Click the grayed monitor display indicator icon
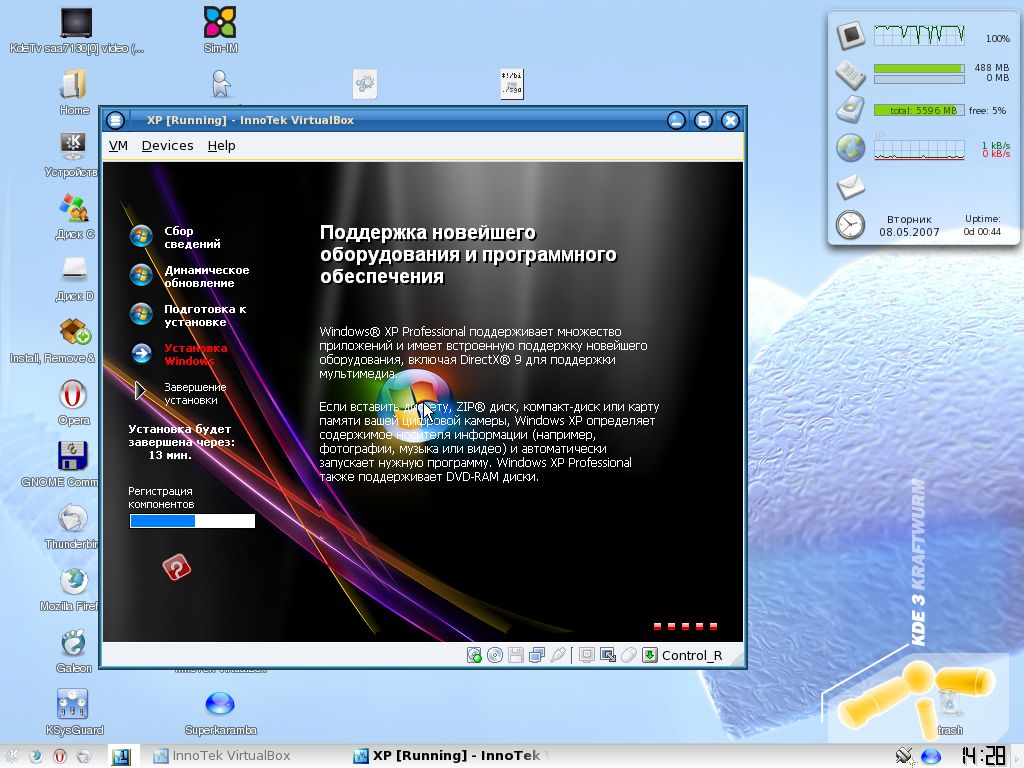1024x768 pixels. [x=586, y=655]
